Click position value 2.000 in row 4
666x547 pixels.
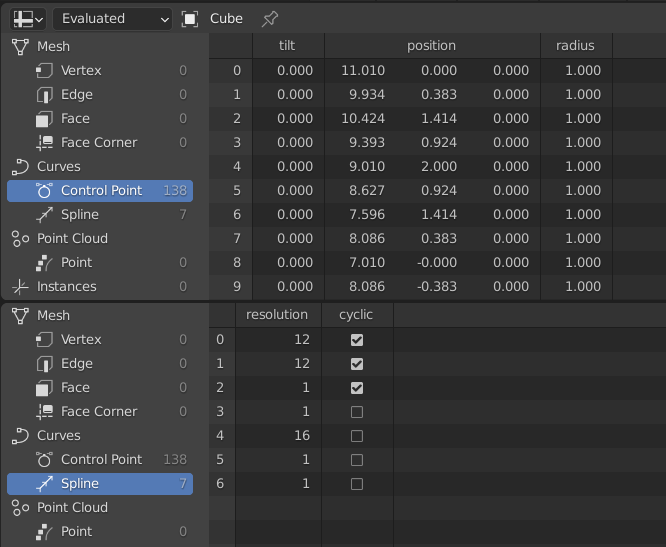coord(439,166)
